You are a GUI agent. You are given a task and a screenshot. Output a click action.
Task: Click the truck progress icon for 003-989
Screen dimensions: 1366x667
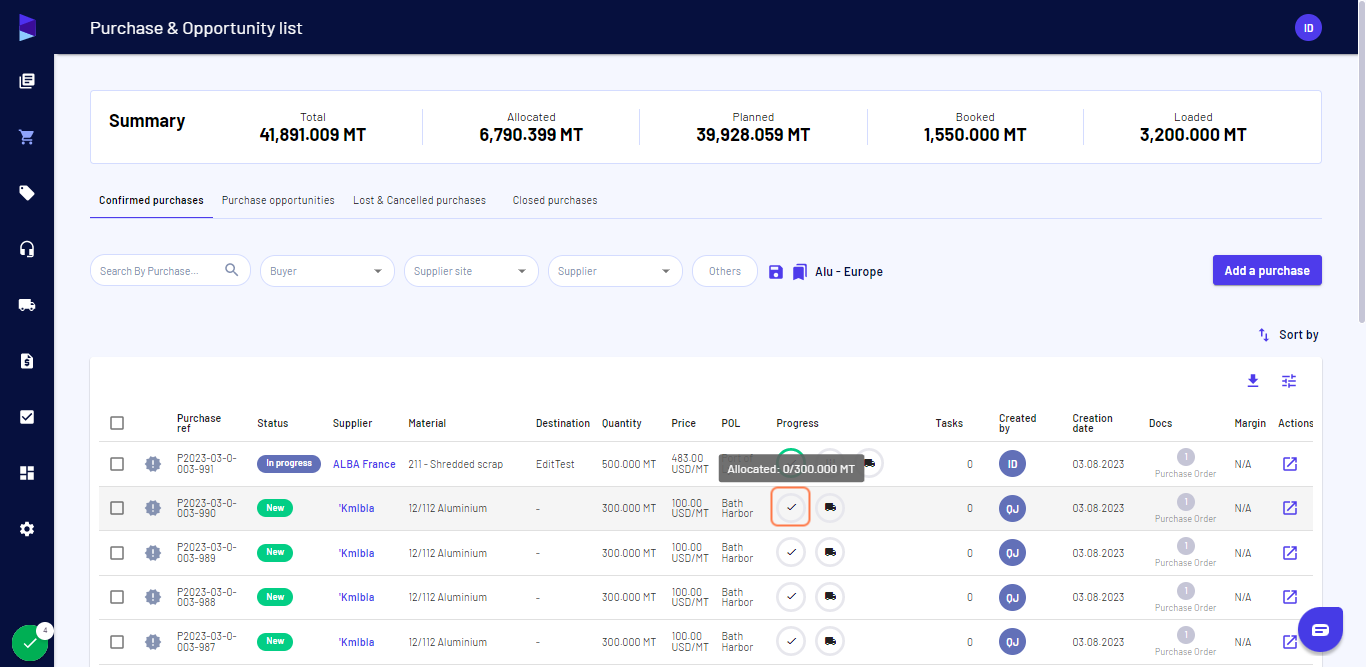(830, 552)
